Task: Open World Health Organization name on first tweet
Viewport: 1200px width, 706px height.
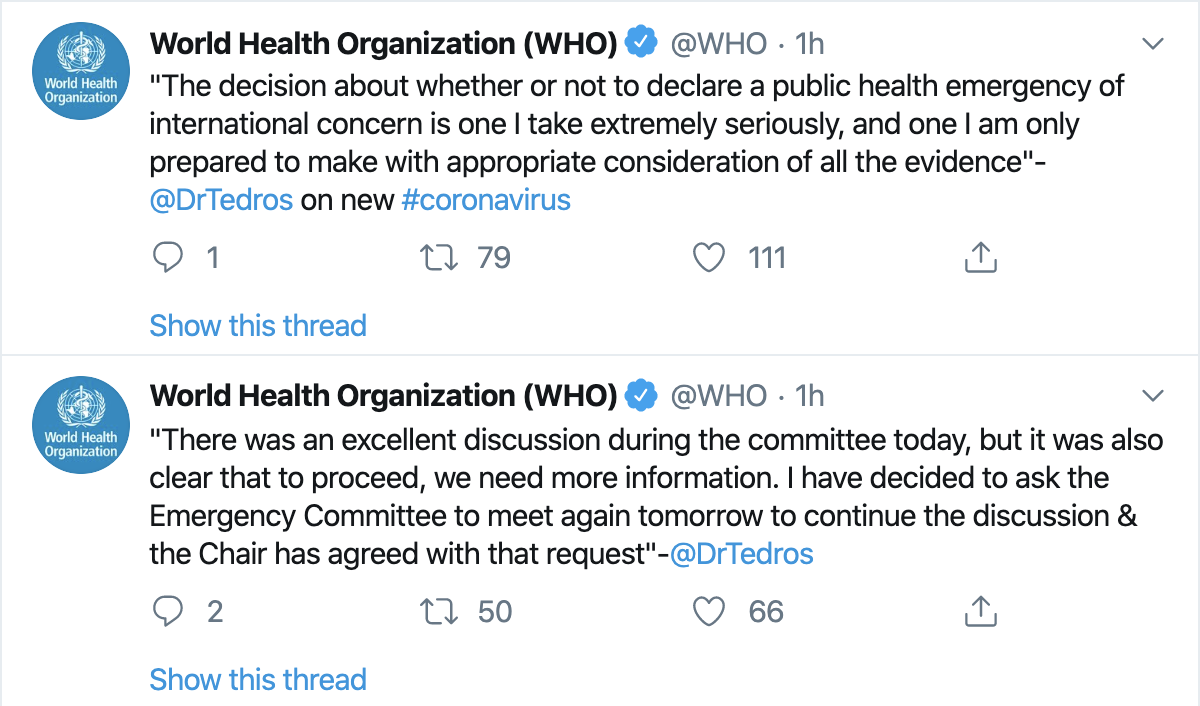Action: [383, 43]
